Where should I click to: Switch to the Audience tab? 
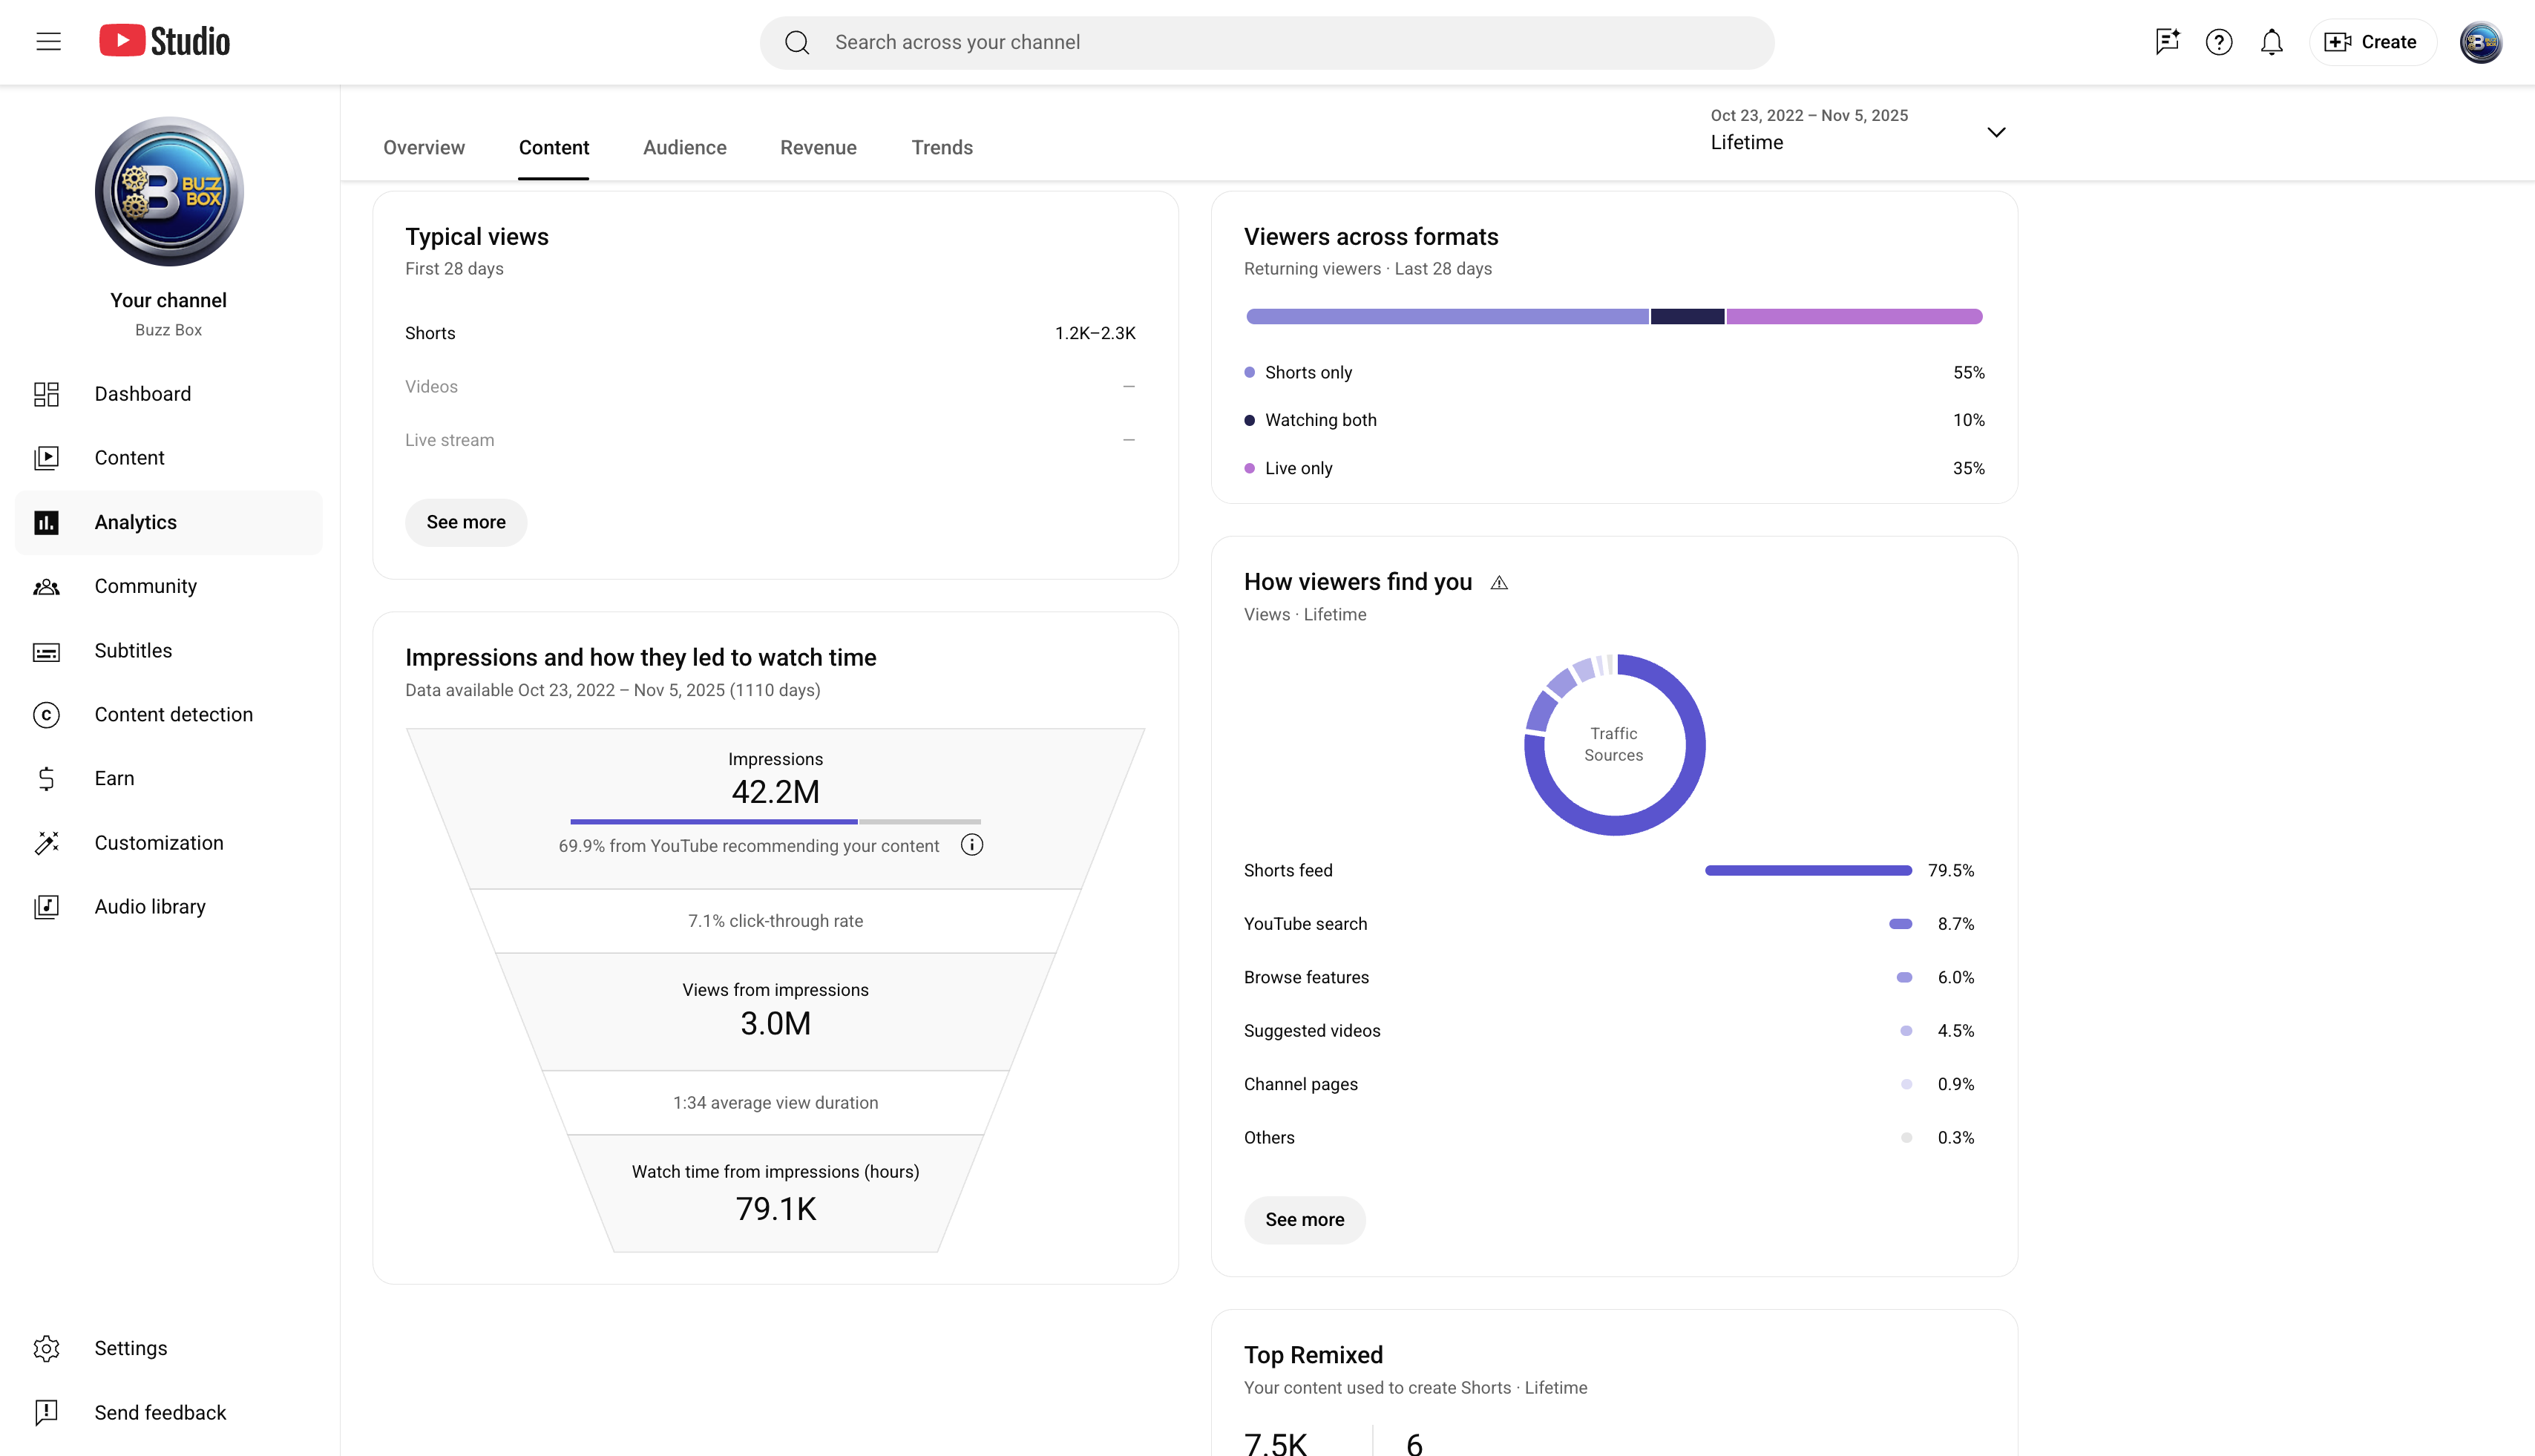(685, 147)
